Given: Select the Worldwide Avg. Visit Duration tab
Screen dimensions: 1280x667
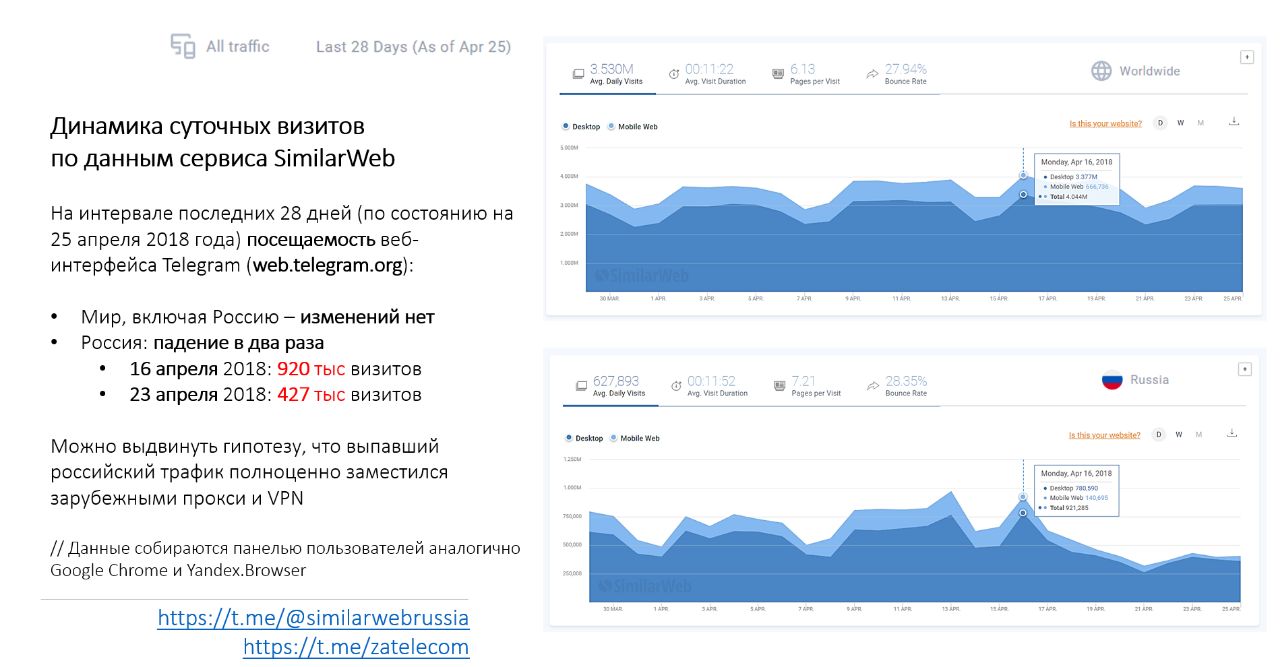Looking at the screenshot, I should [707, 74].
